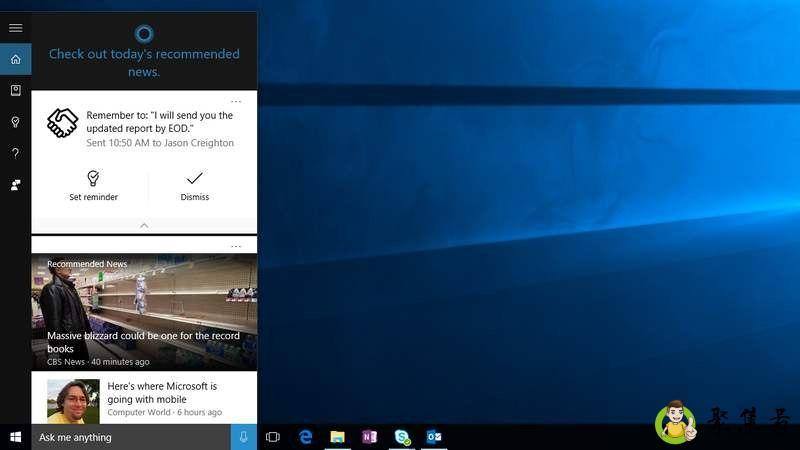Click the microphone icon to speak
The image size is (800, 450).
244,437
